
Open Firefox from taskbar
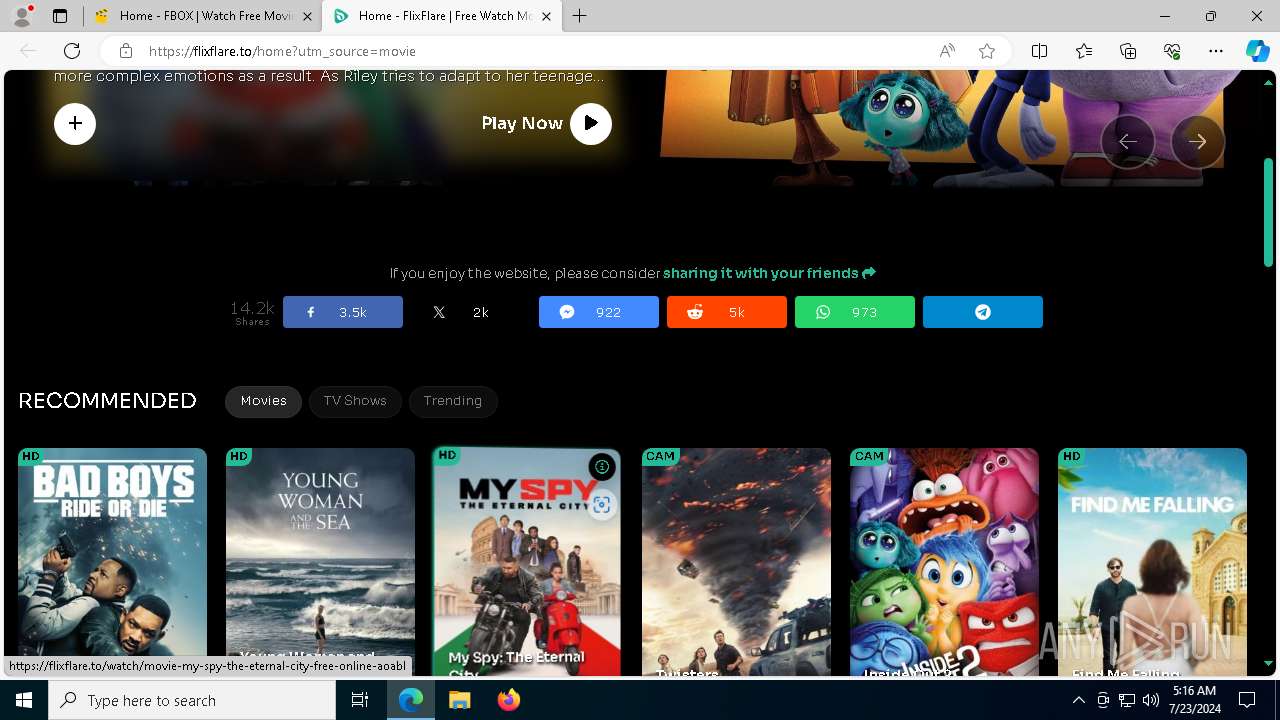[508, 700]
